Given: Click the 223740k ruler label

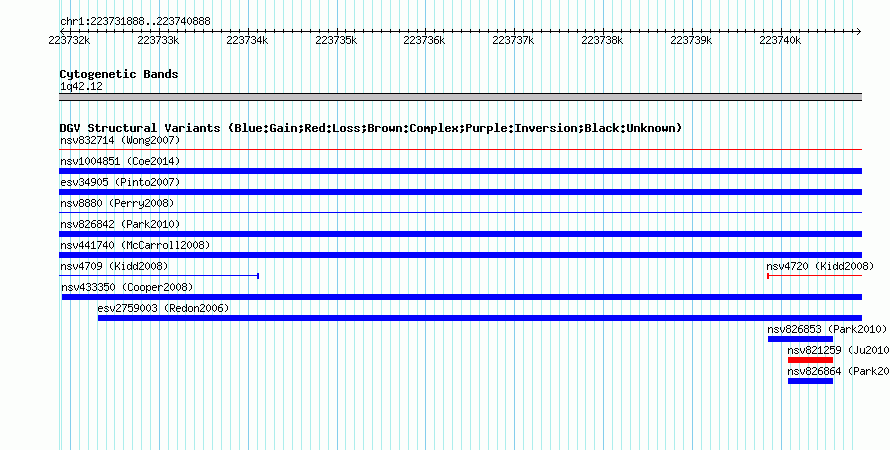Looking at the screenshot, I should [x=780, y=40].
